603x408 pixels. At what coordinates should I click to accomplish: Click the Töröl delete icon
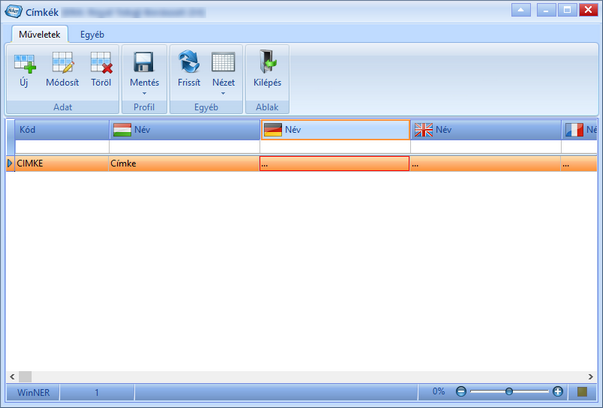(101, 62)
